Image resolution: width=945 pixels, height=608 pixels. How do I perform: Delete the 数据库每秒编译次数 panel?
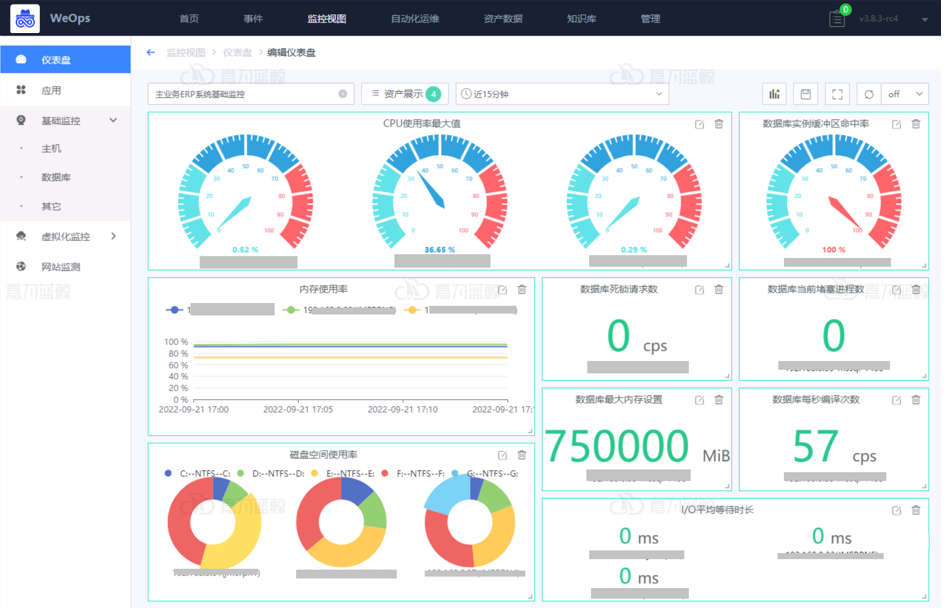tap(916, 400)
